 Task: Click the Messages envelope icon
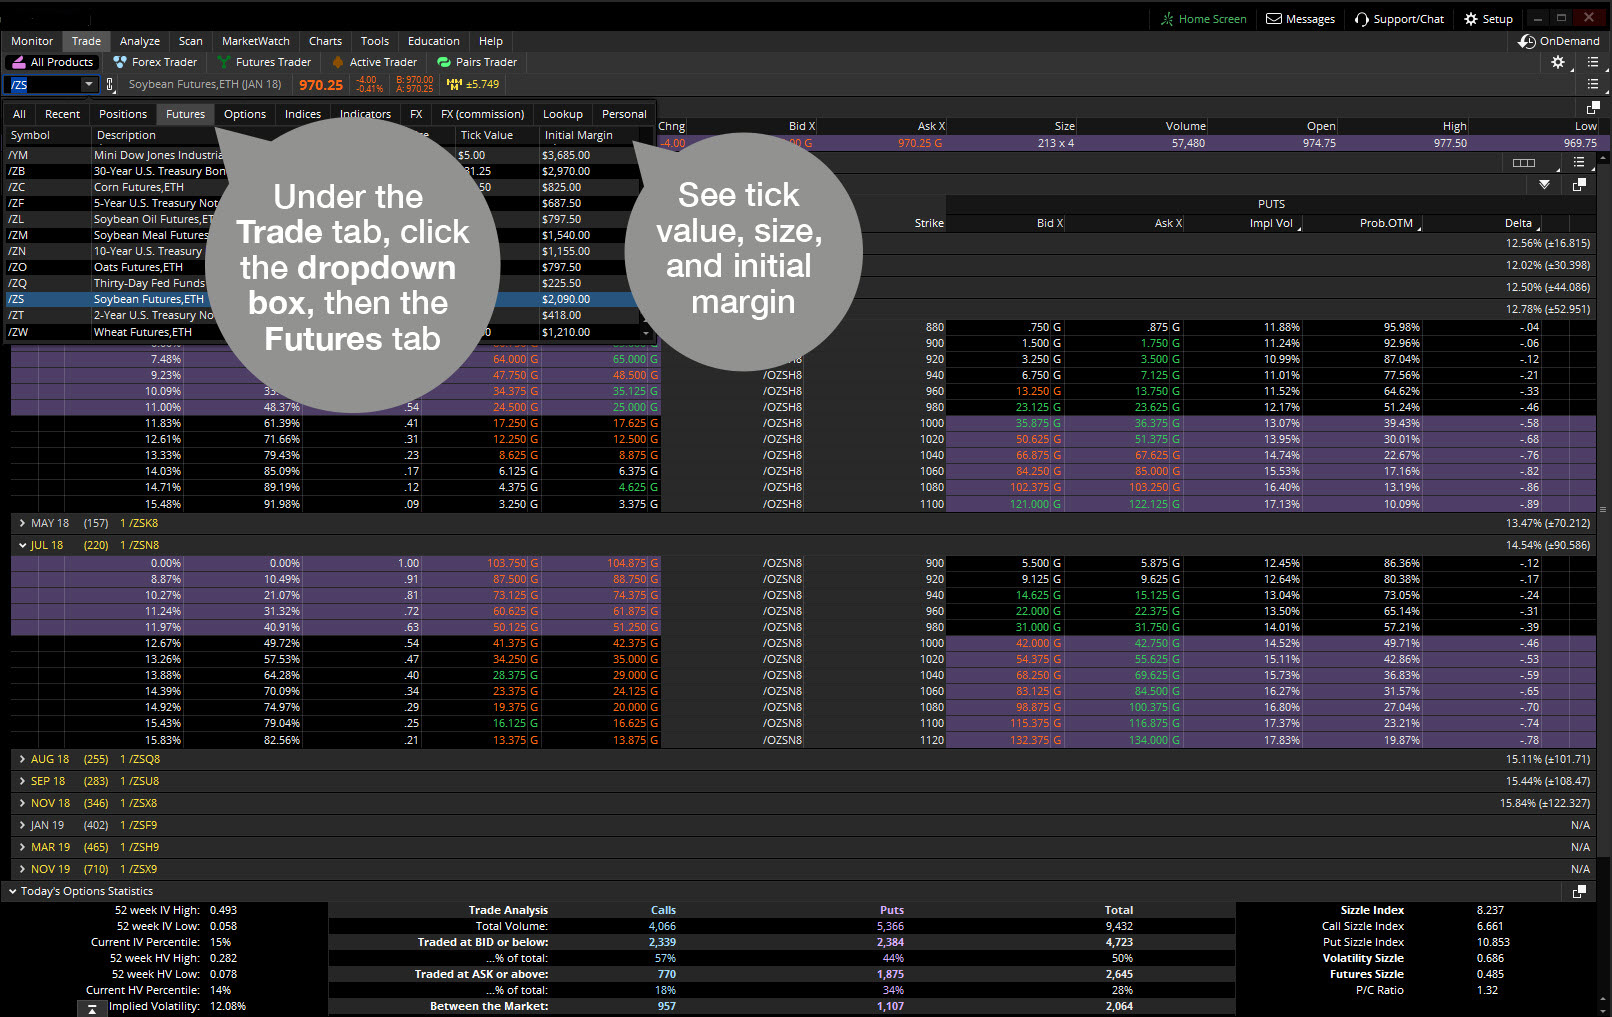[1273, 18]
